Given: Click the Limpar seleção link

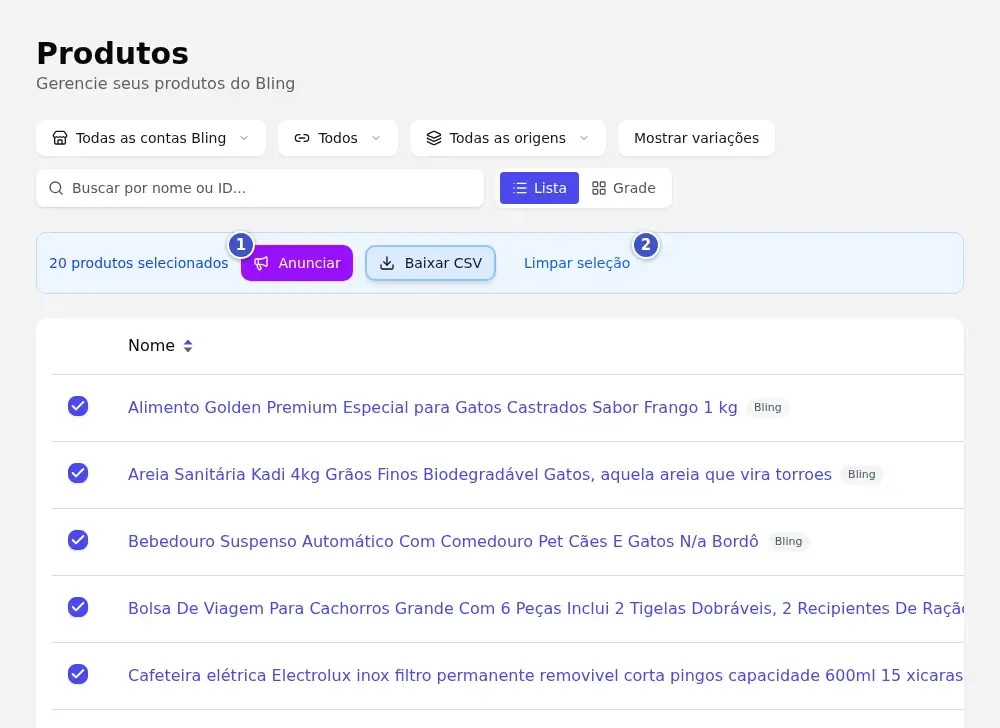Looking at the screenshot, I should [577, 263].
